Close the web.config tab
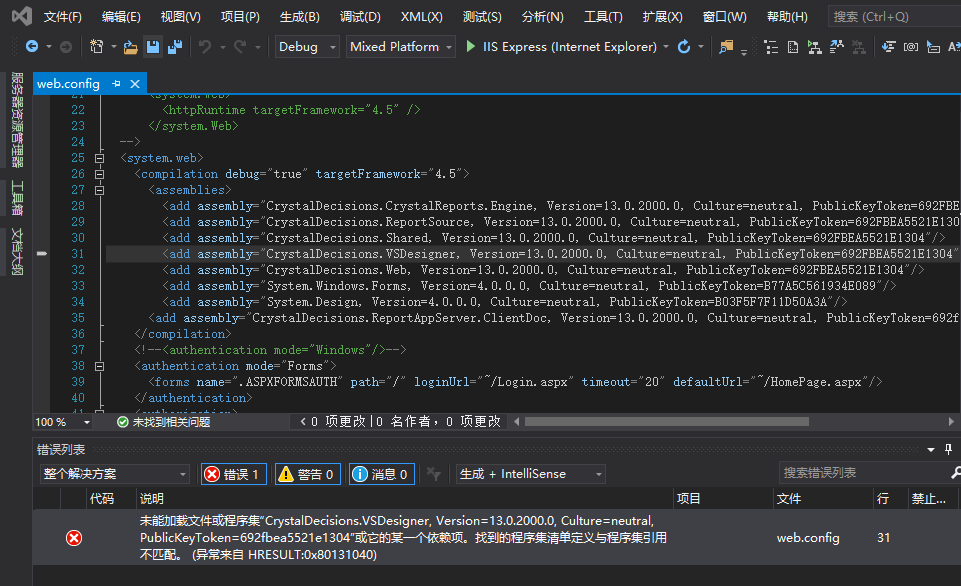961x586 pixels. [135, 83]
